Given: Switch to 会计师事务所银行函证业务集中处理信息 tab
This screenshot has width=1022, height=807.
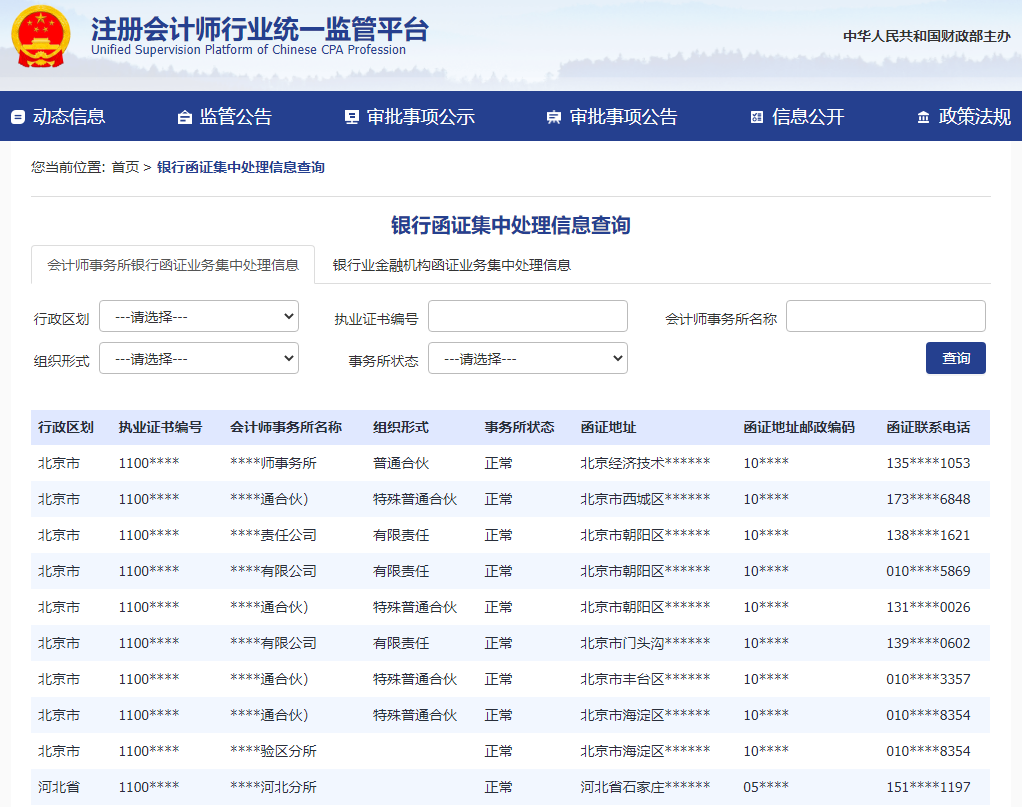Looking at the screenshot, I should point(173,266).
